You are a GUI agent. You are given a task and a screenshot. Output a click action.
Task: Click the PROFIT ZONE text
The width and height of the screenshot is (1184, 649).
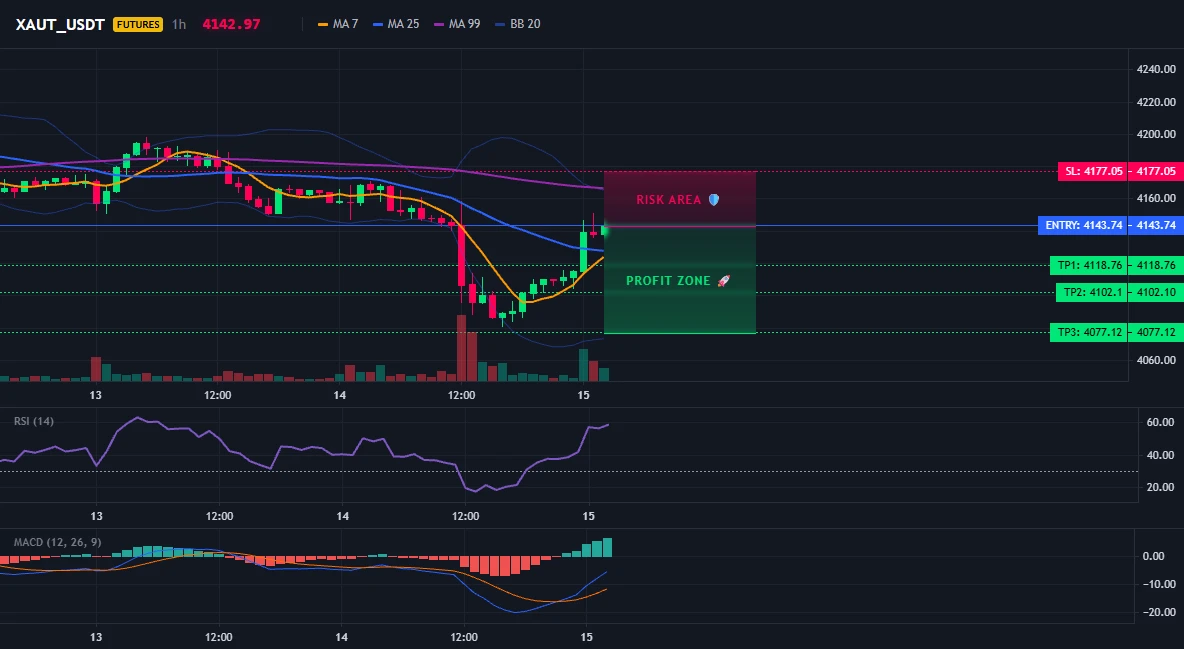[x=668, y=281]
